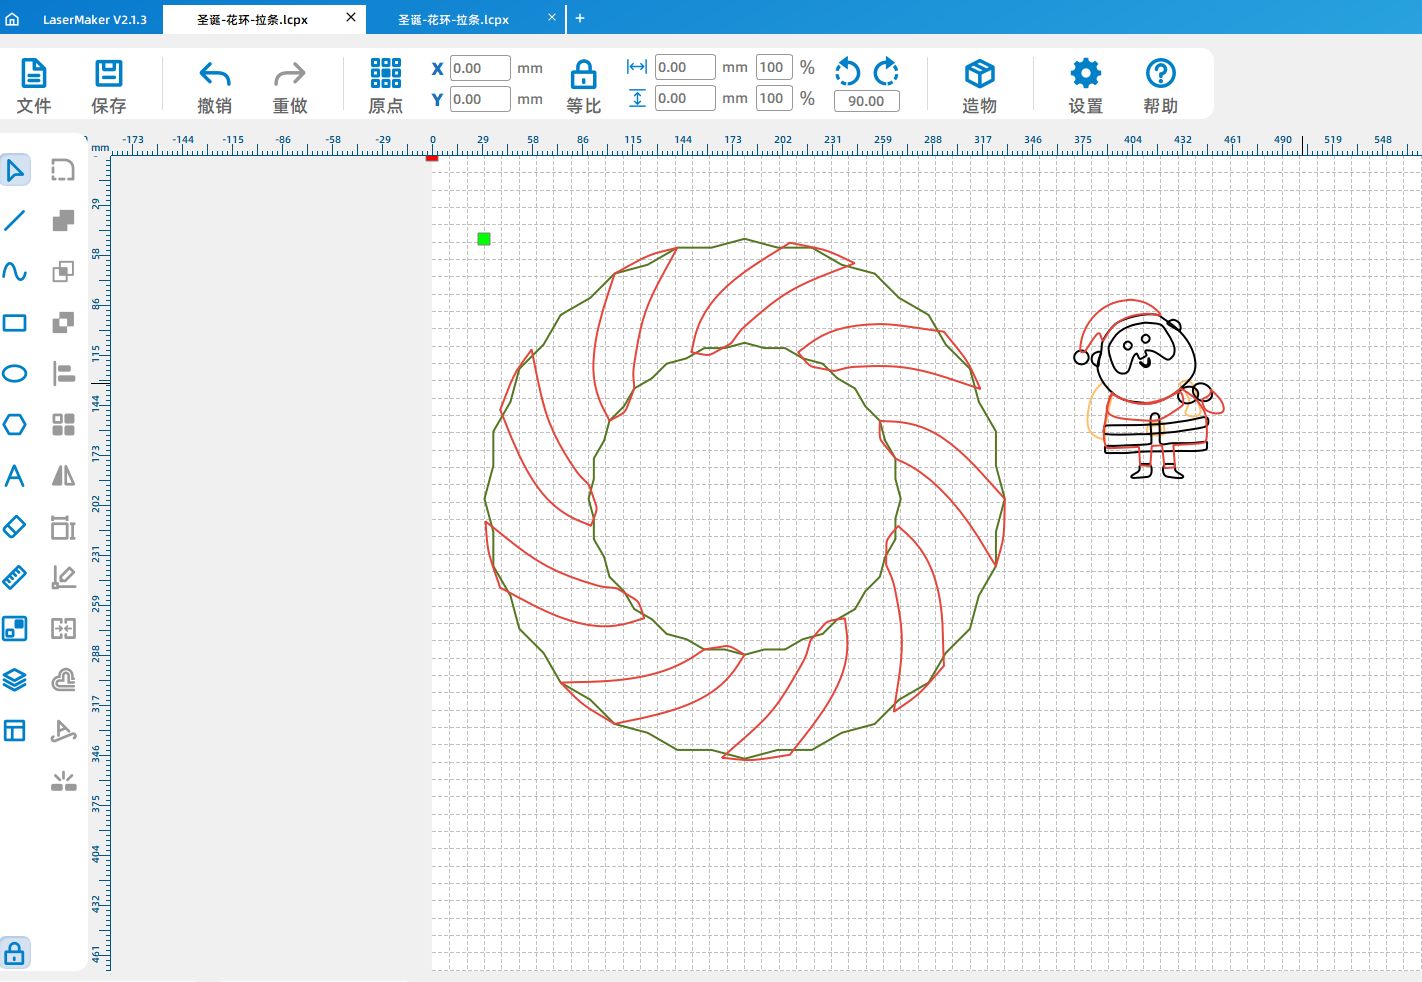Pick the straight line drawing tool
The height and width of the screenshot is (982, 1422).
point(15,221)
